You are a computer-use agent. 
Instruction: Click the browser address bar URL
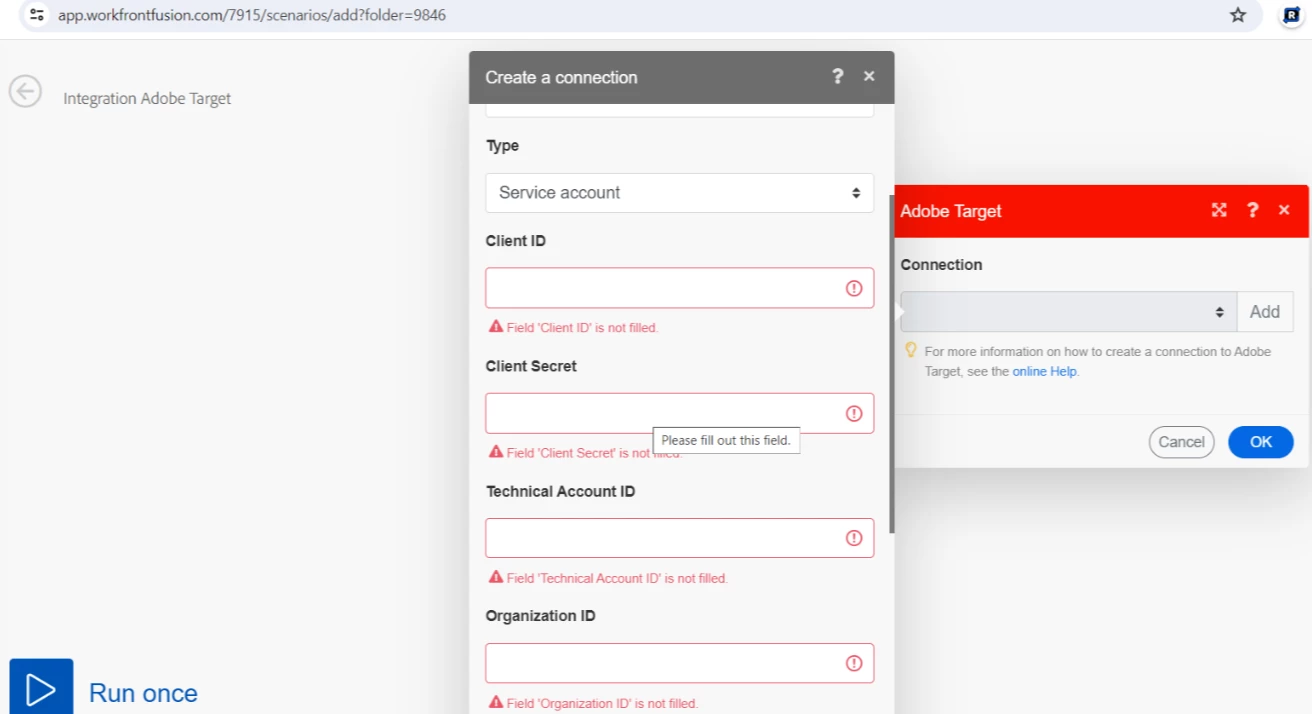(252, 15)
